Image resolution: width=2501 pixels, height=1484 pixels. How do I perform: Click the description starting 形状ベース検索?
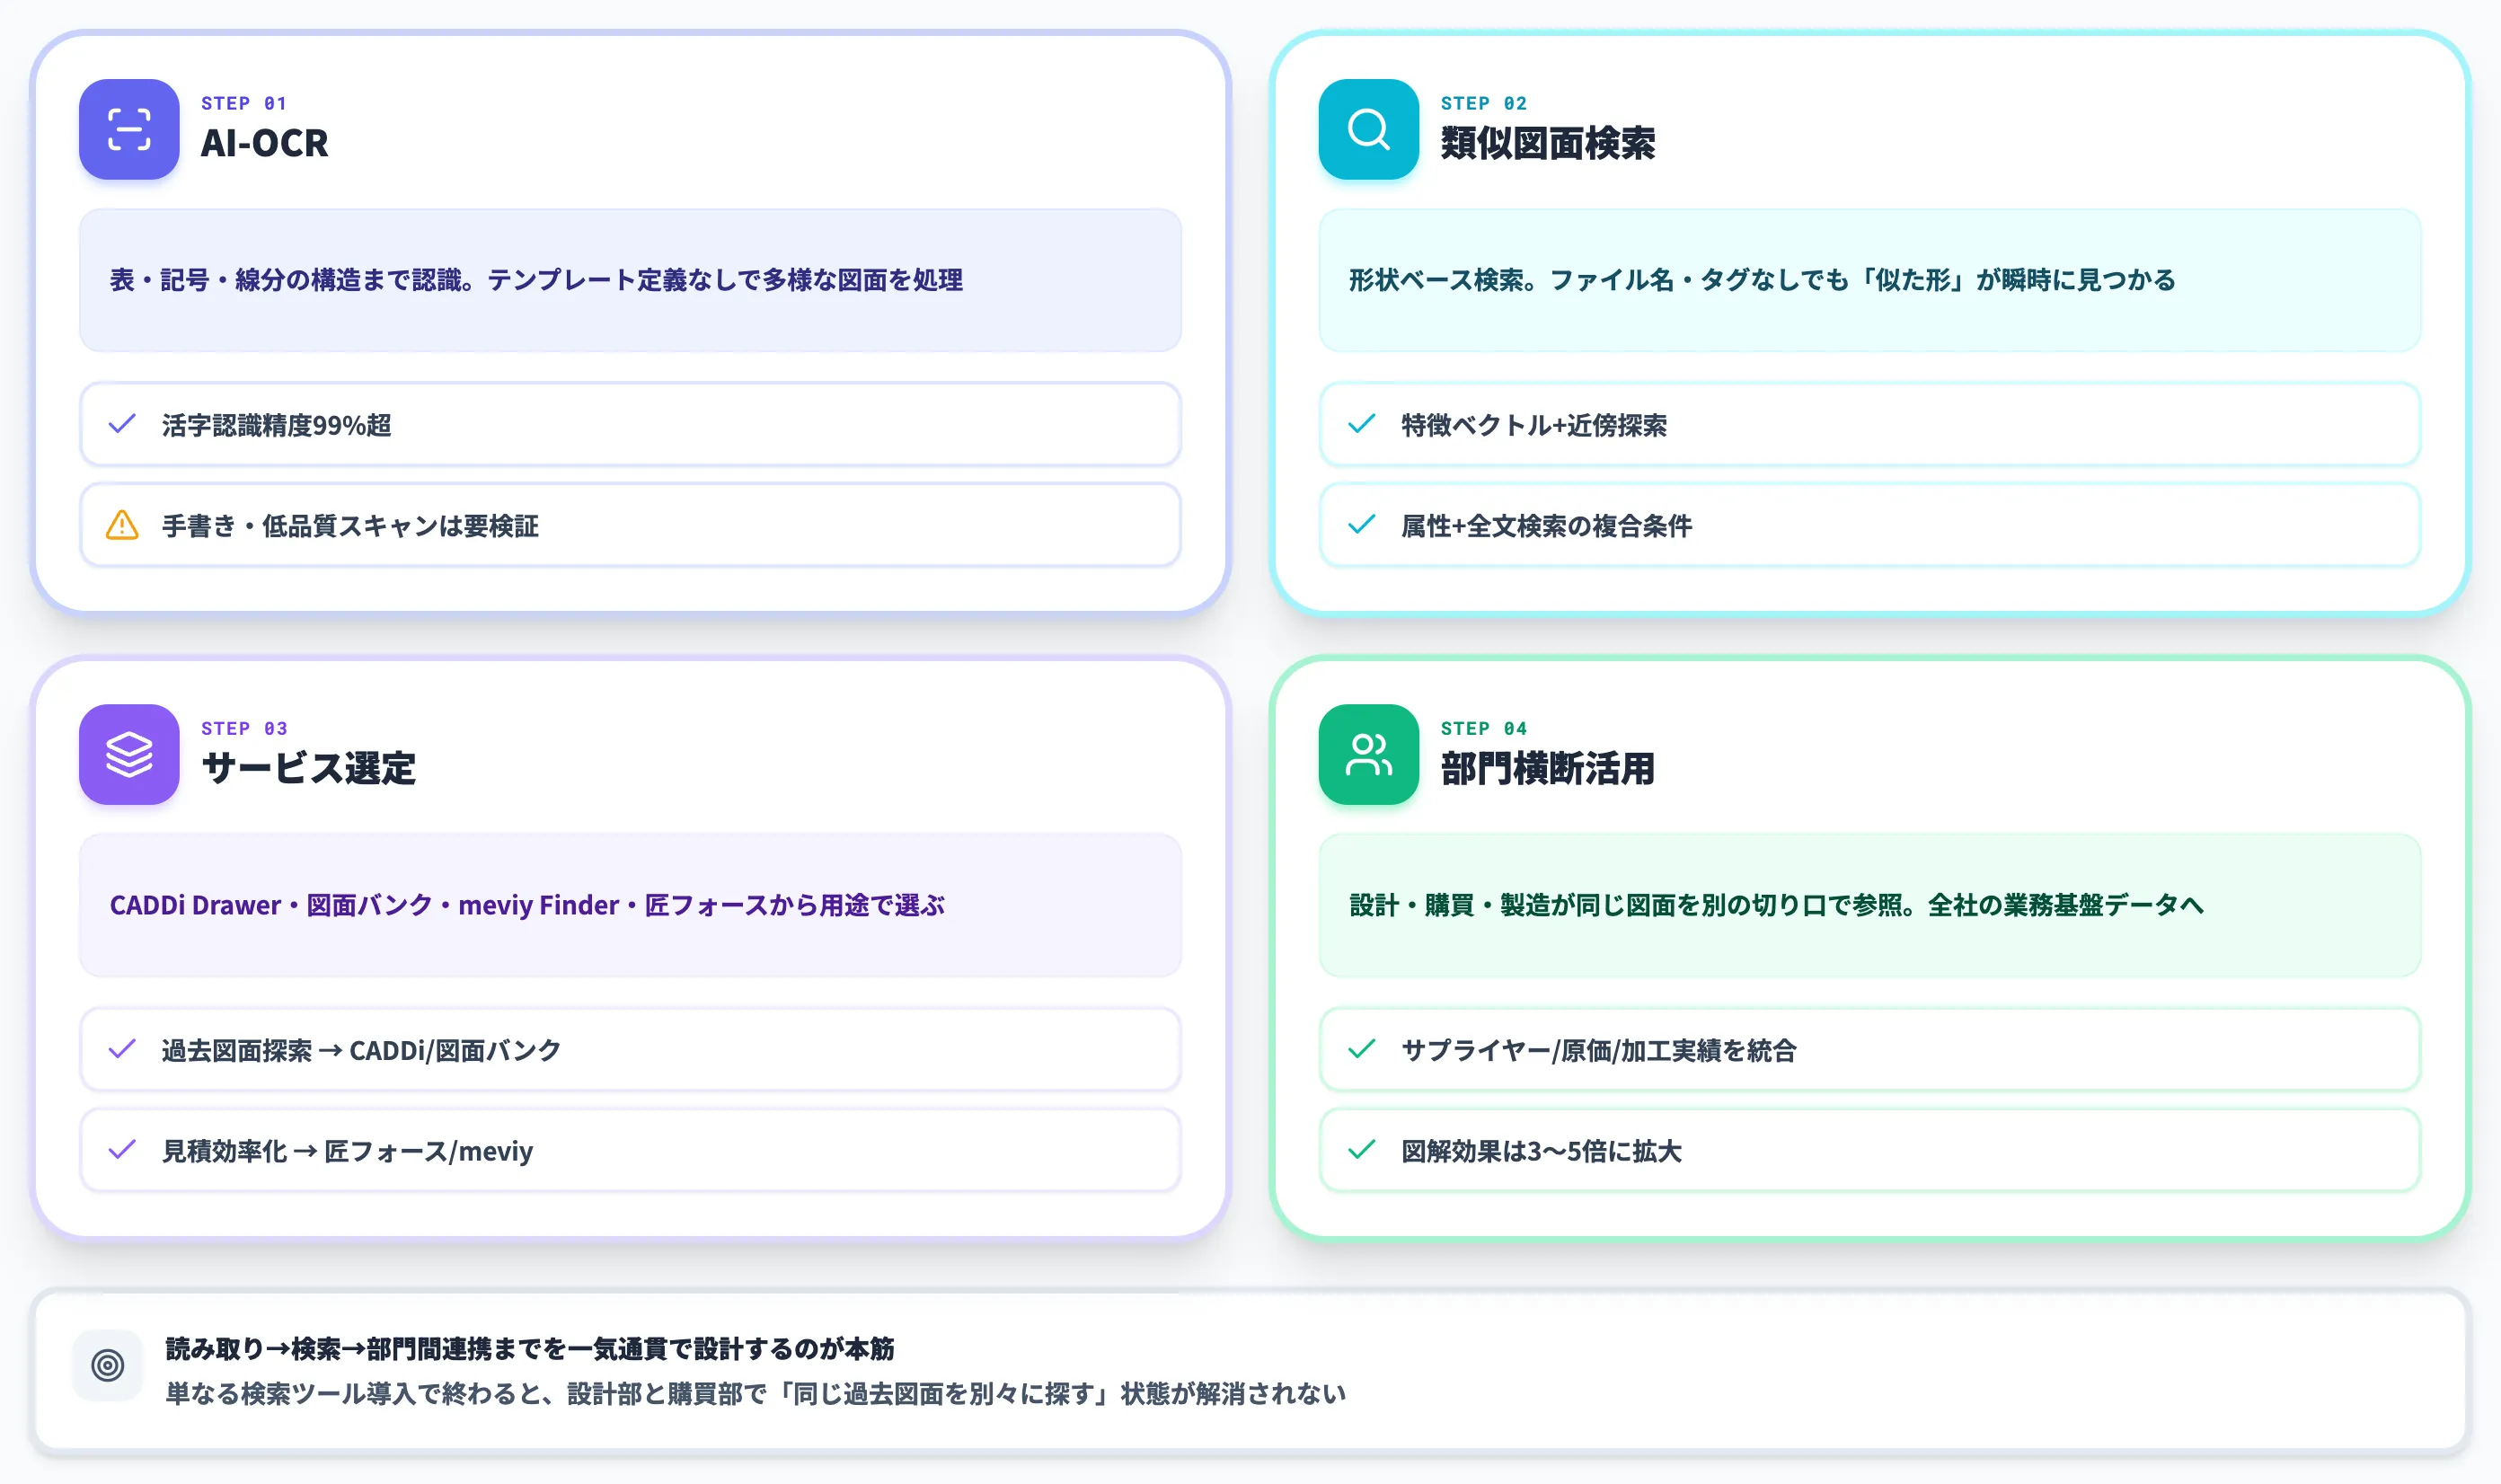click(1762, 280)
